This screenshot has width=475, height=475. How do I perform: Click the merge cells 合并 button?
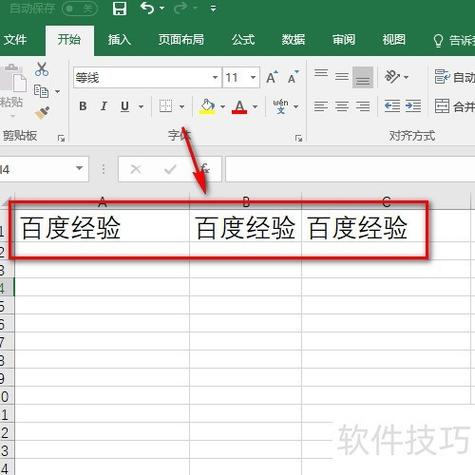(x=455, y=106)
